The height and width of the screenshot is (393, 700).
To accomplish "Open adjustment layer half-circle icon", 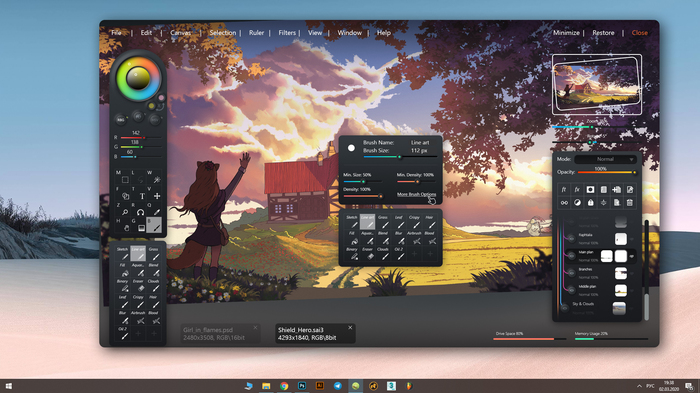I will [x=577, y=203].
